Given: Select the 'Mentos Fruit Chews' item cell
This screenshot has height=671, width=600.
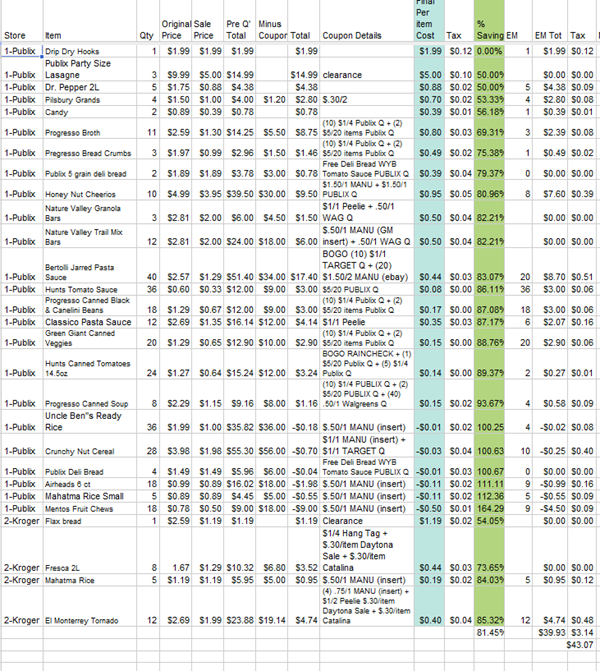Looking at the screenshot, I should pyautogui.click(x=89, y=509).
